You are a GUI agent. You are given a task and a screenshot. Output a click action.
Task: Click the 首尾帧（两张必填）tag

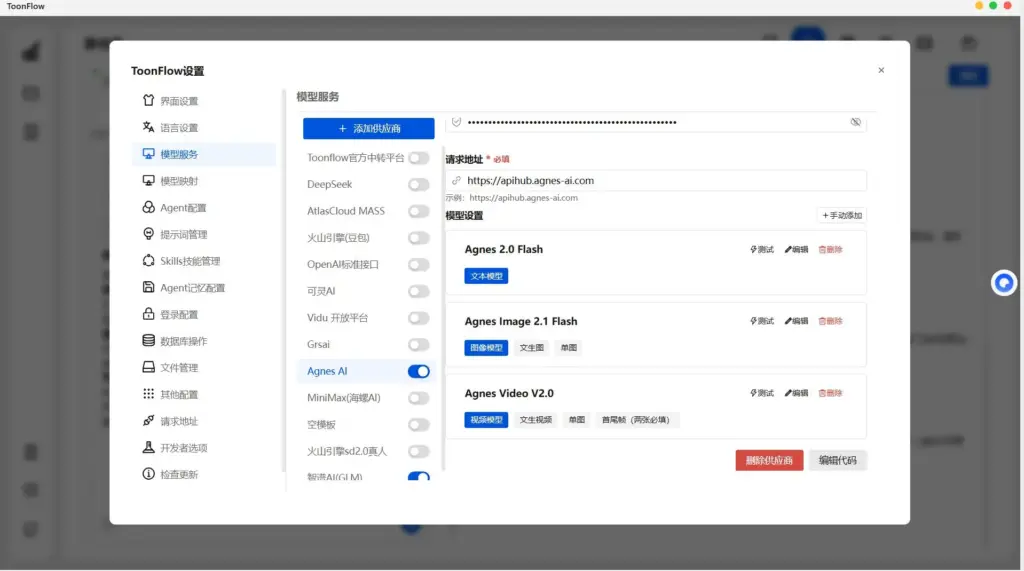(635, 419)
